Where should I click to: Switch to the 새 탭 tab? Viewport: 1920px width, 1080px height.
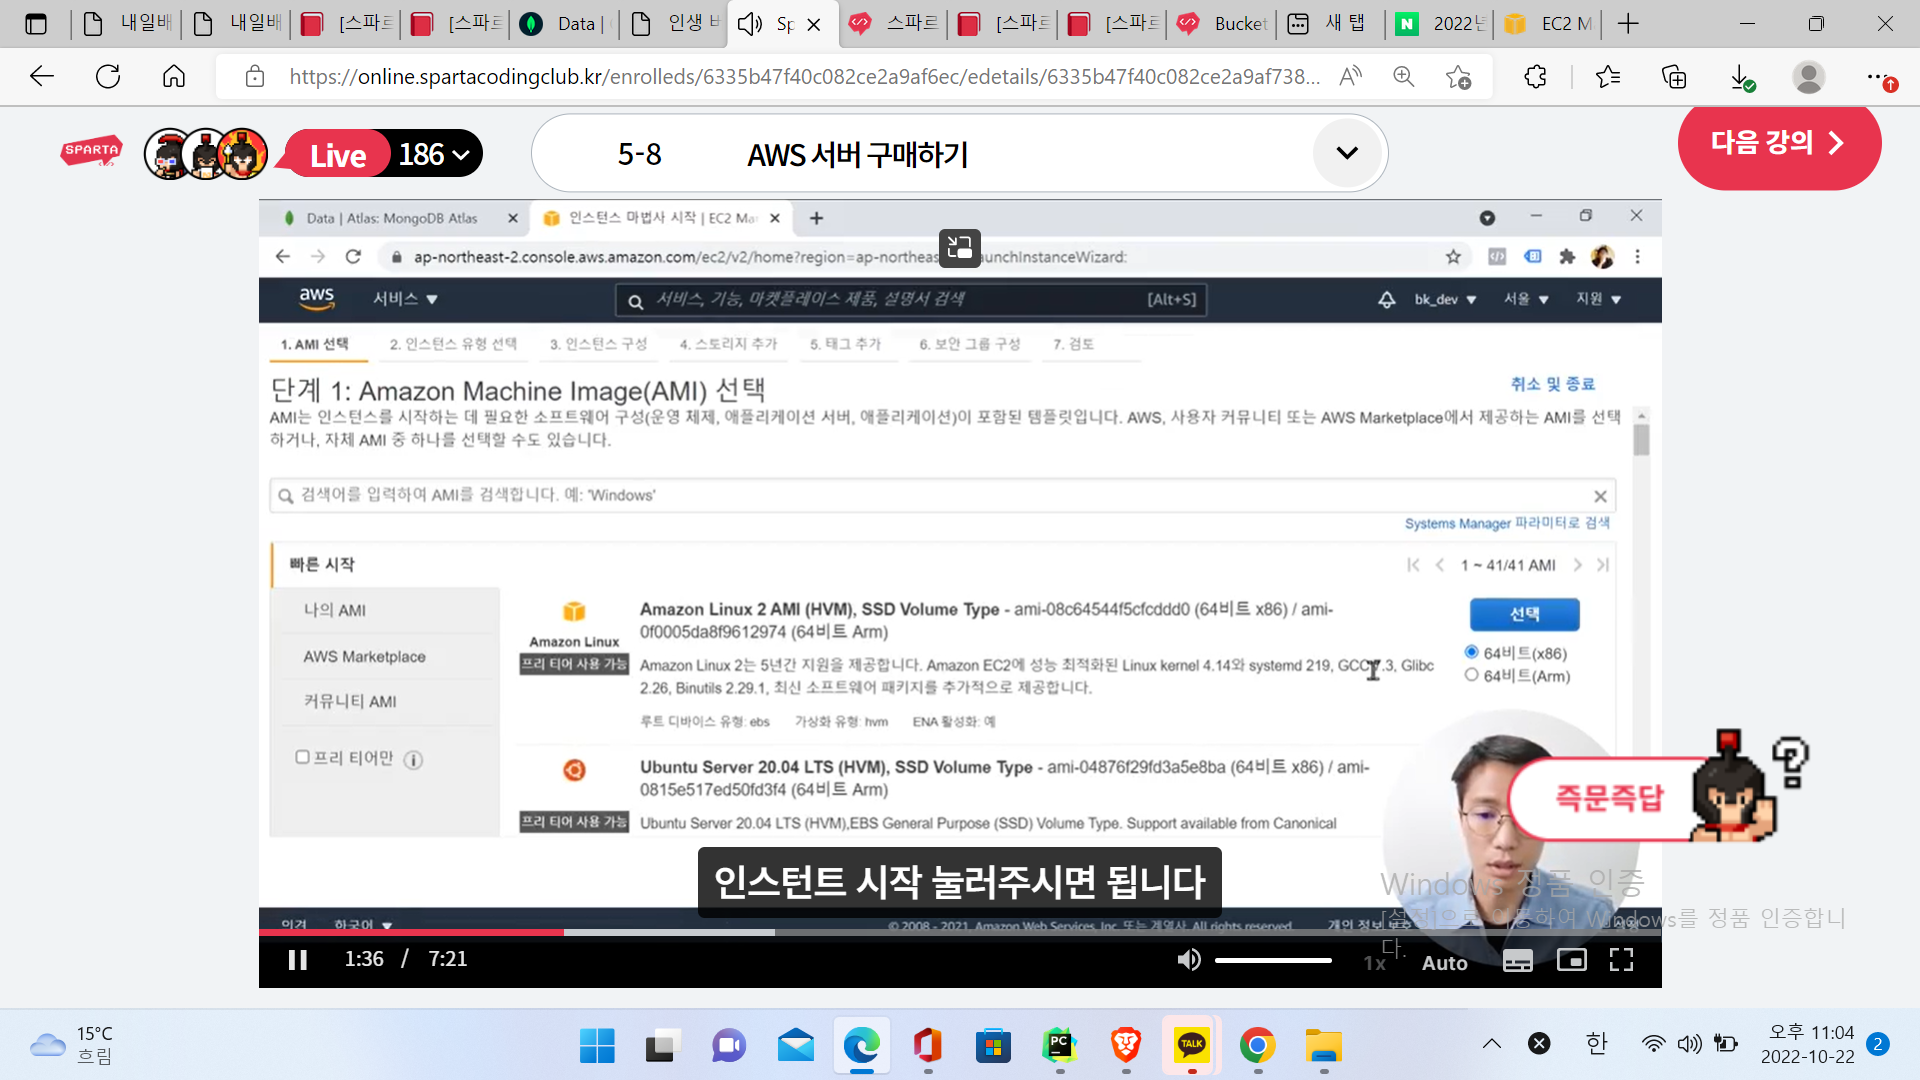[1328, 23]
